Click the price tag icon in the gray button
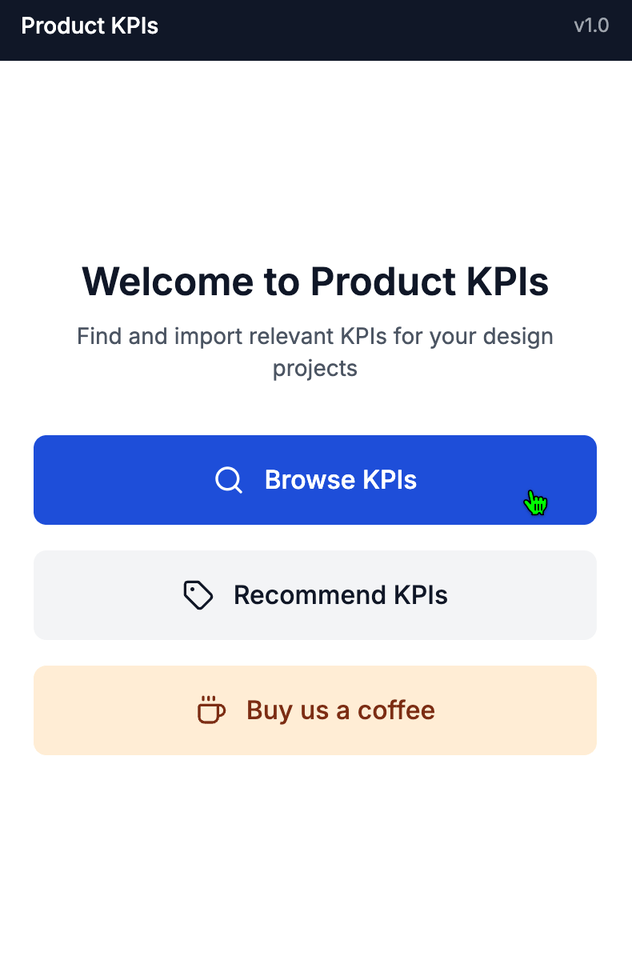Image resolution: width=632 pixels, height=980 pixels. coord(198,595)
